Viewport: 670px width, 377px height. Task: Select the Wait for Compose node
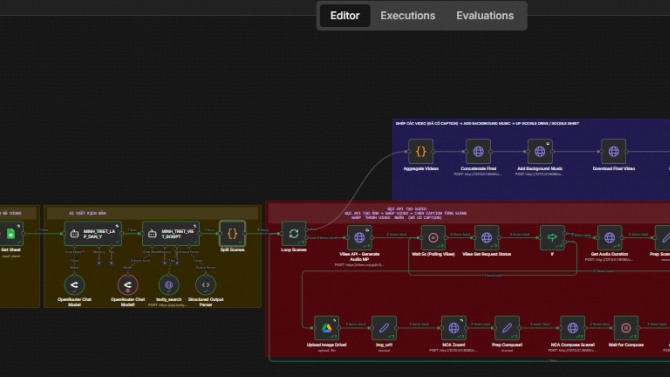click(x=626, y=328)
